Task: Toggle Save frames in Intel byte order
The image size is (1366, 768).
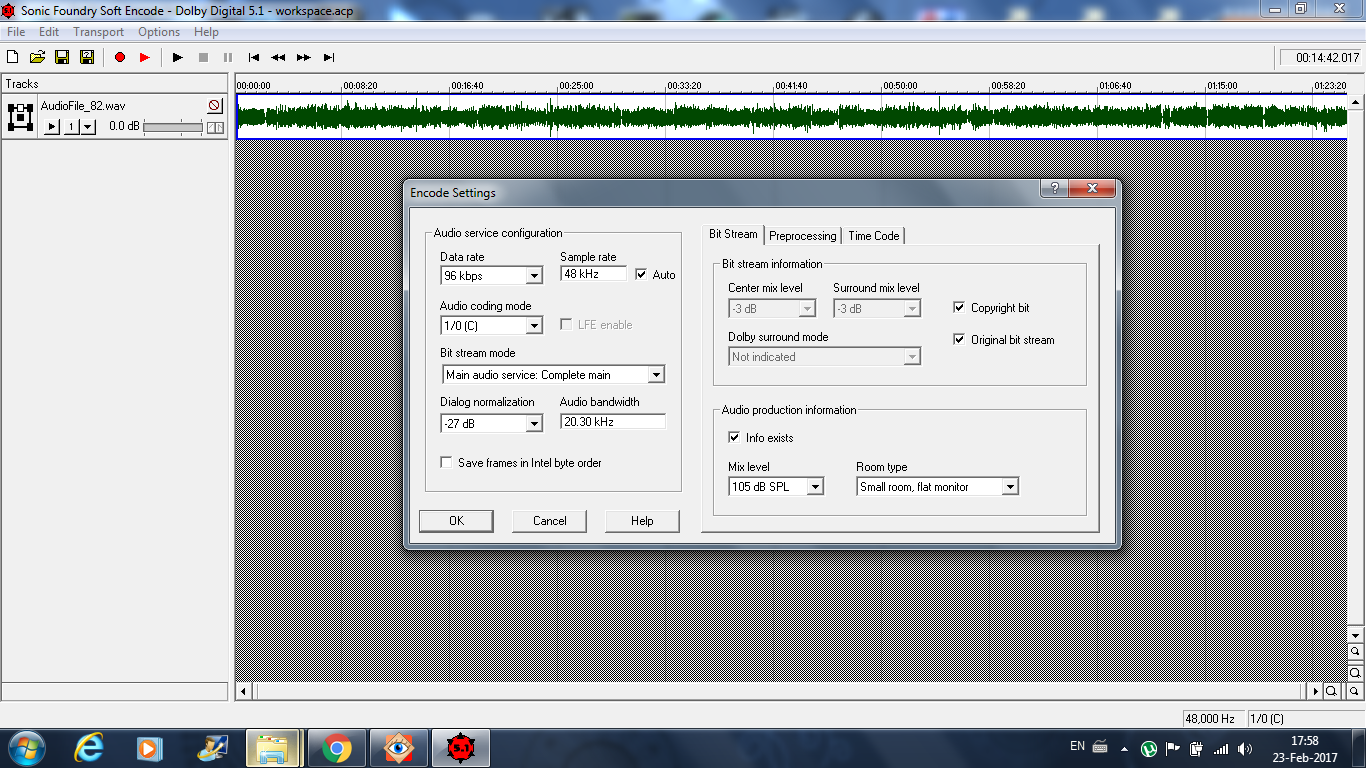Action: (447, 463)
